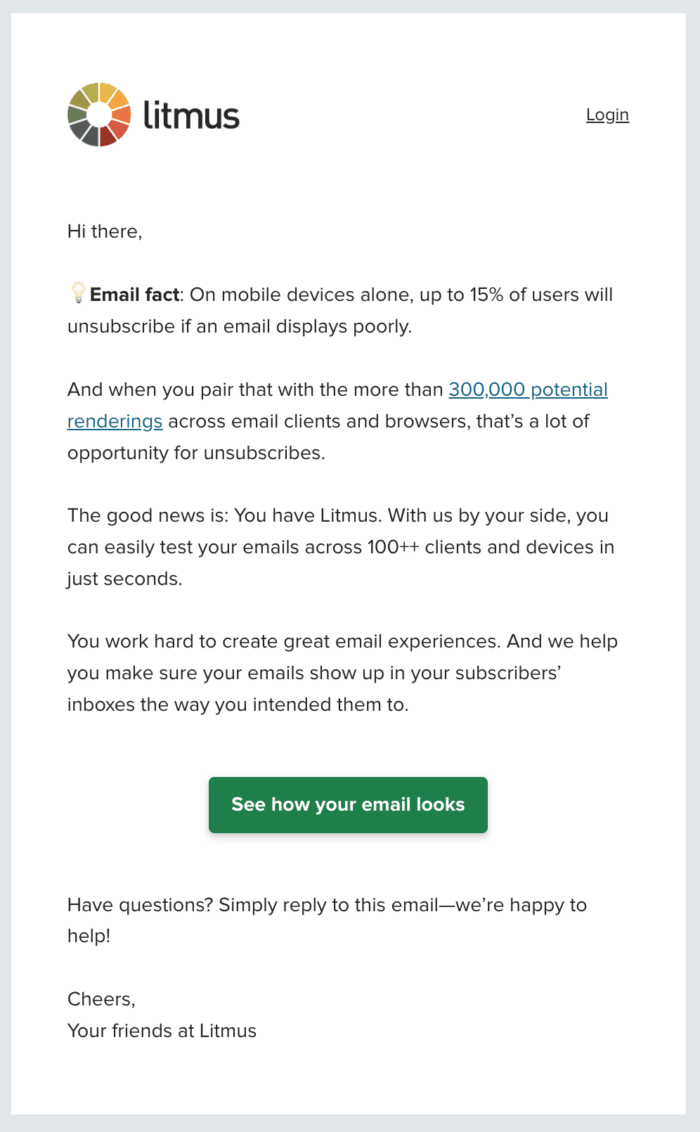Viewport: 700px width, 1132px height.
Task: Click the underline beneath Login
Action: [607, 124]
